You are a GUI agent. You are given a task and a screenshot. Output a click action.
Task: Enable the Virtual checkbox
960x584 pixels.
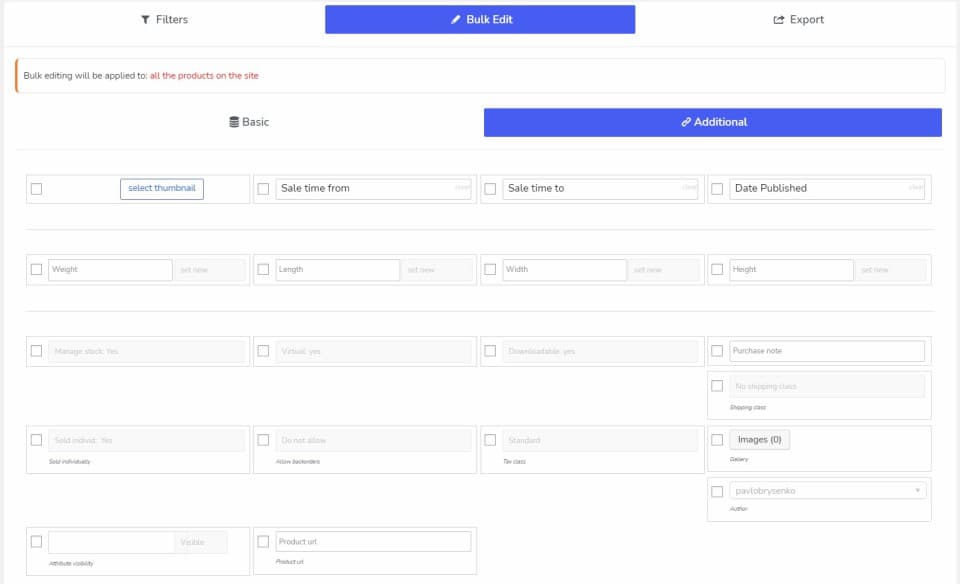(263, 351)
